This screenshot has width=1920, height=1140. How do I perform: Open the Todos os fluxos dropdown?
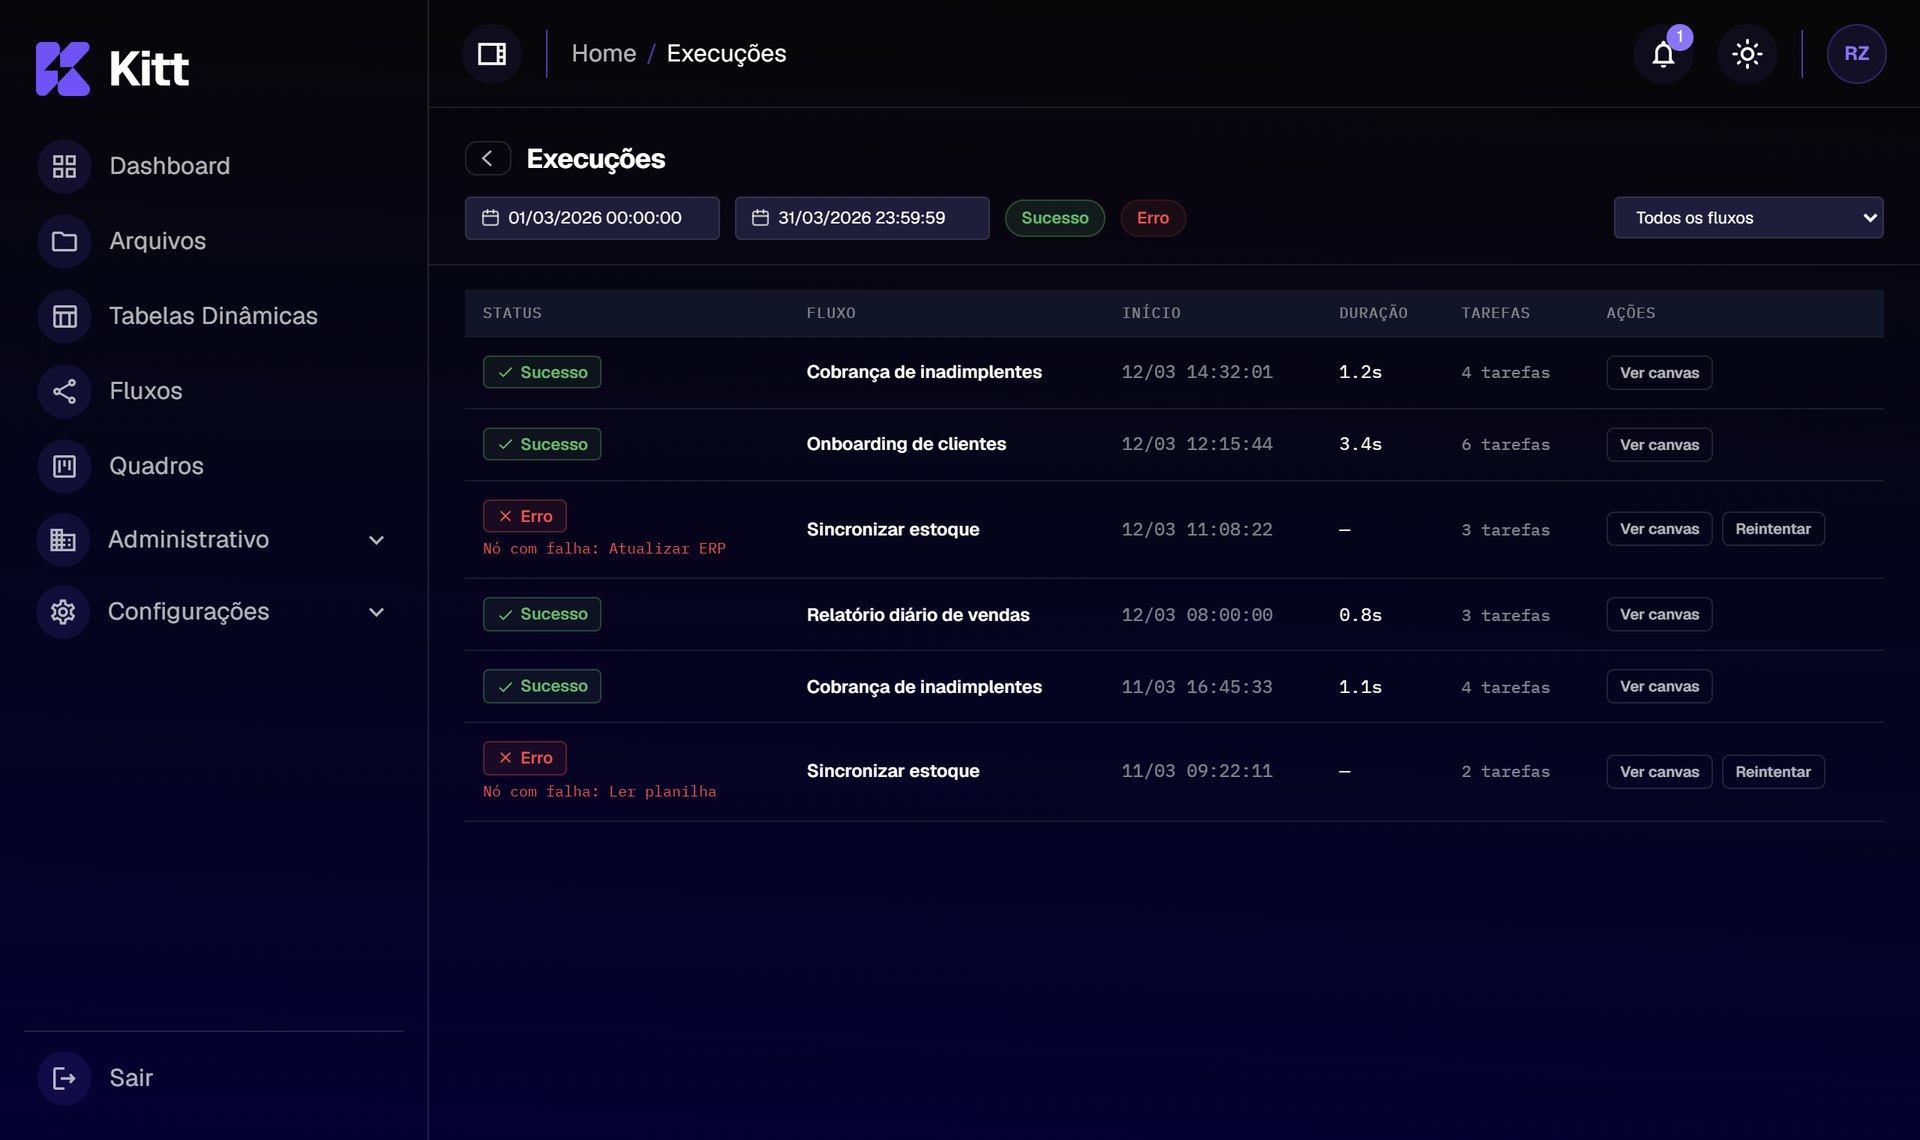tap(1748, 218)
